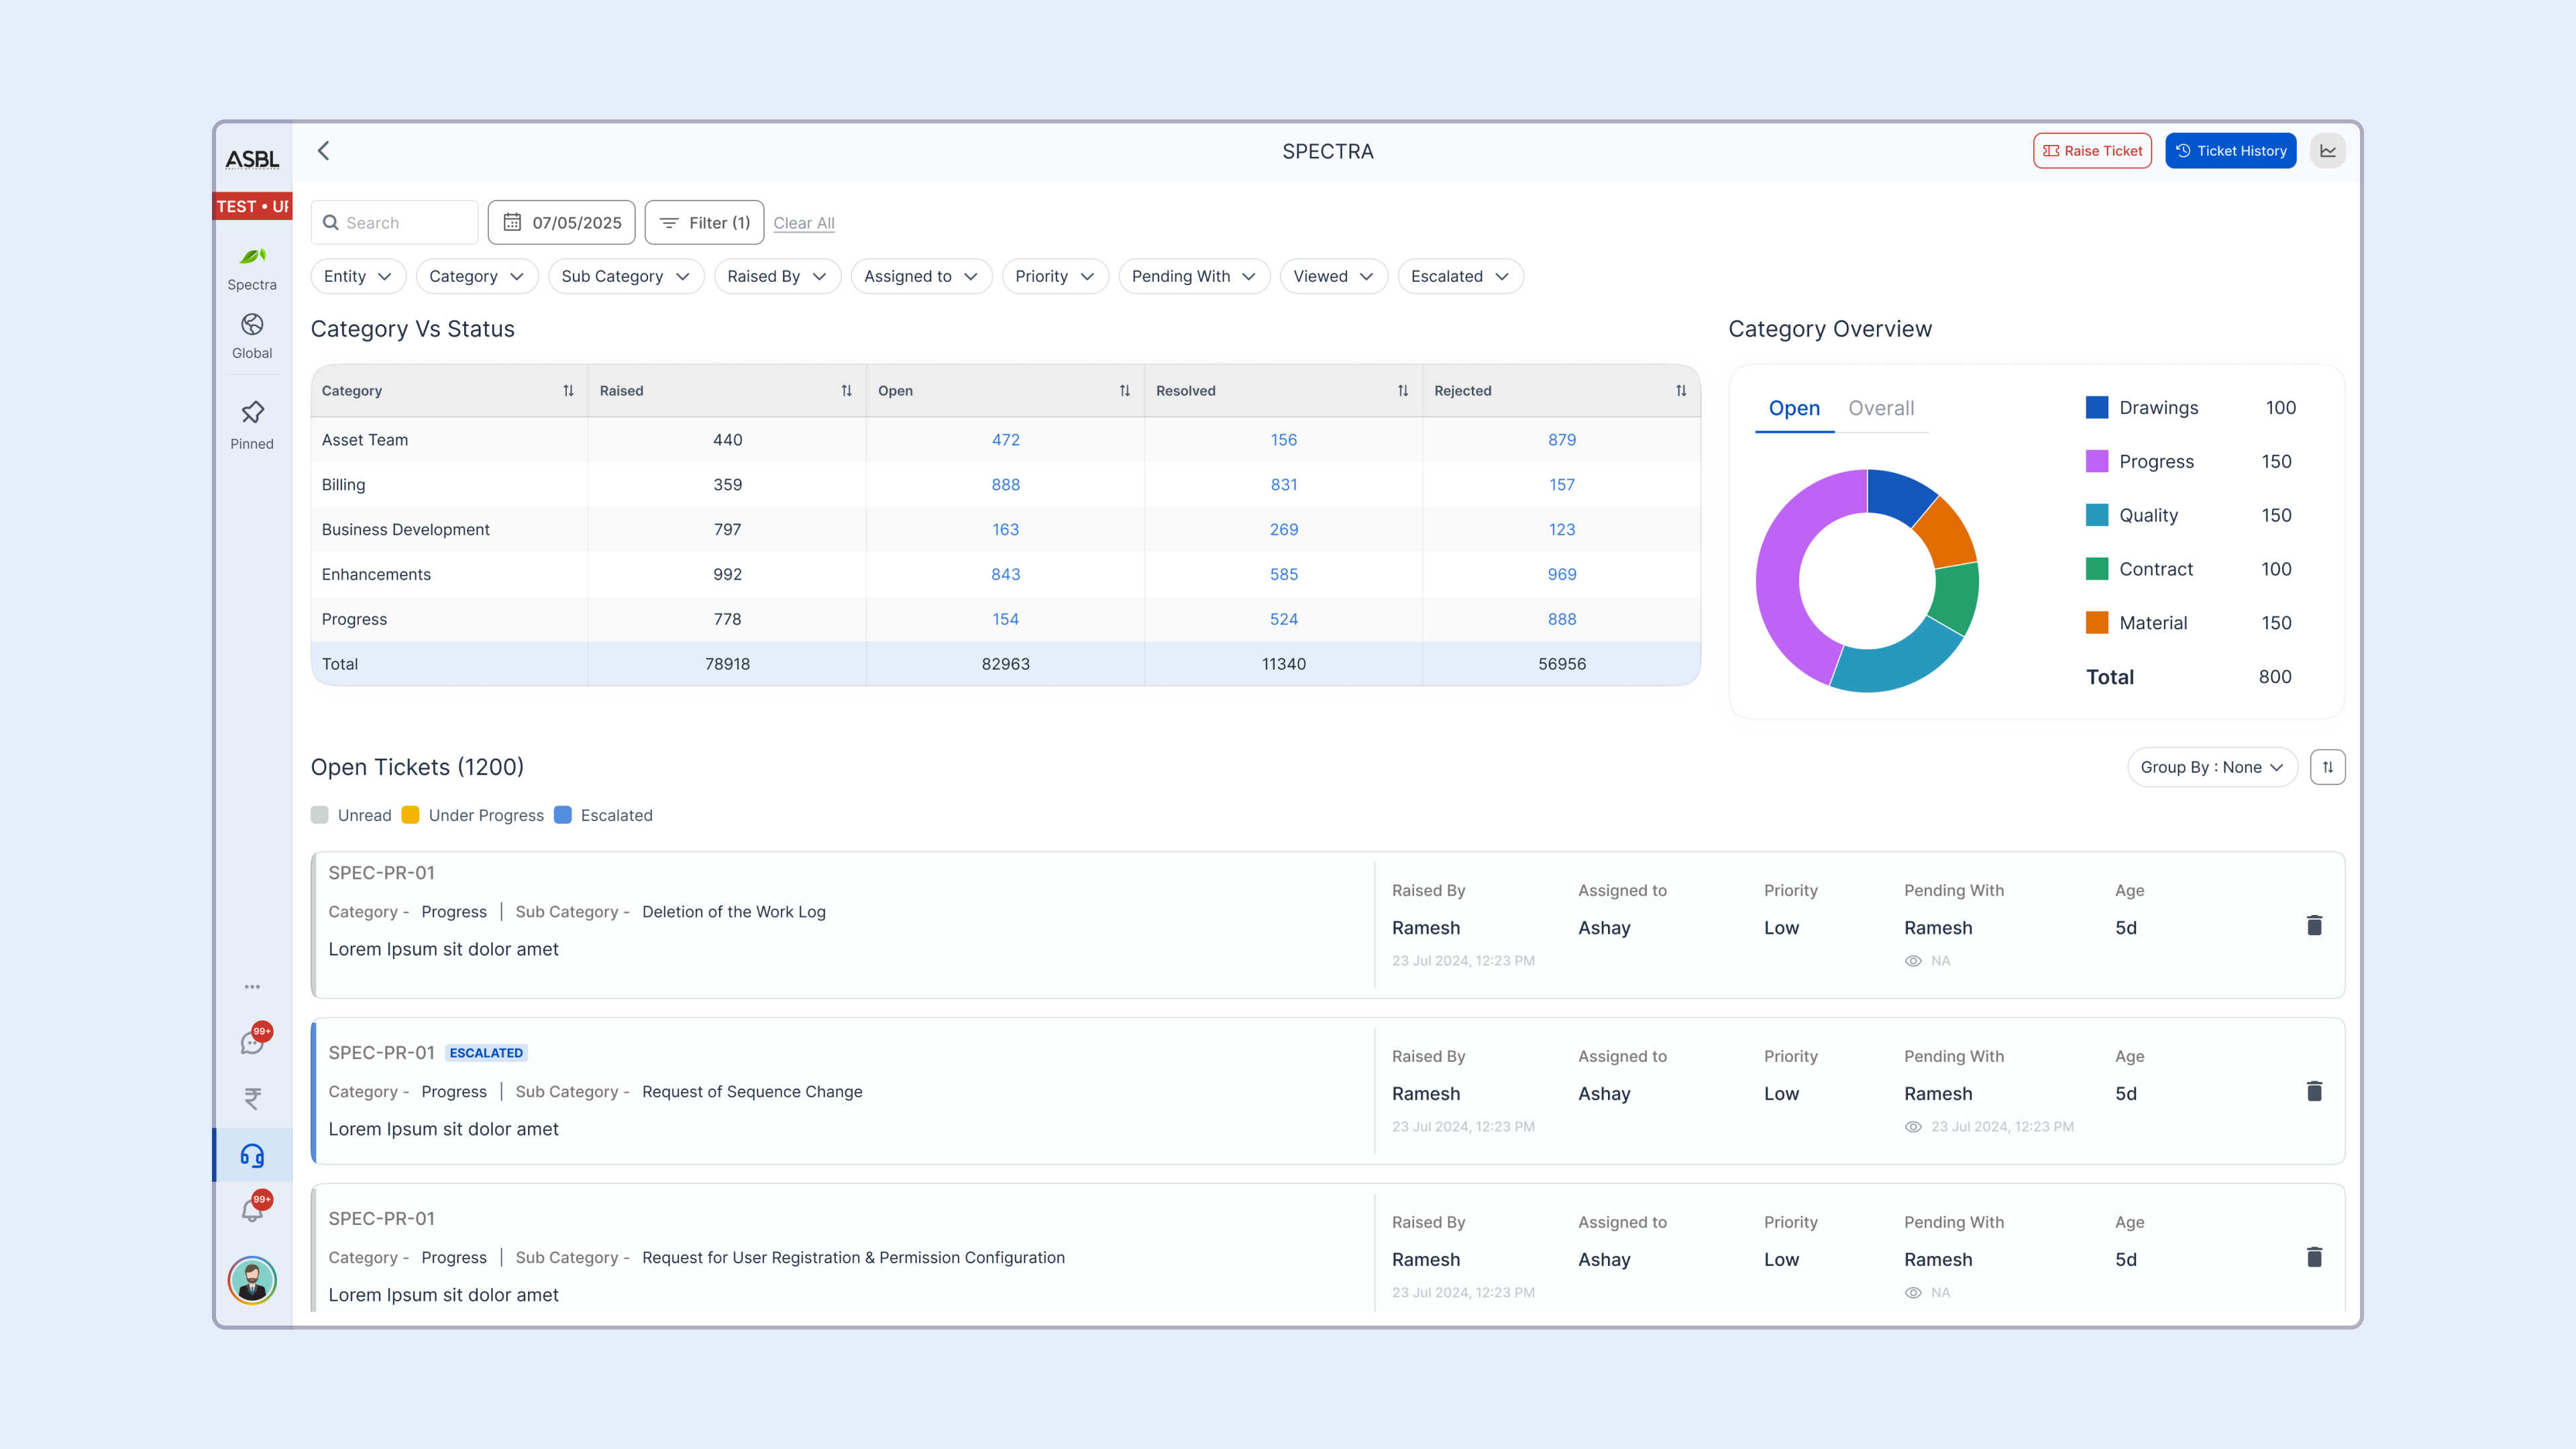
Task: Open the Pending With filter dropdown
Action: point(1194,276)
